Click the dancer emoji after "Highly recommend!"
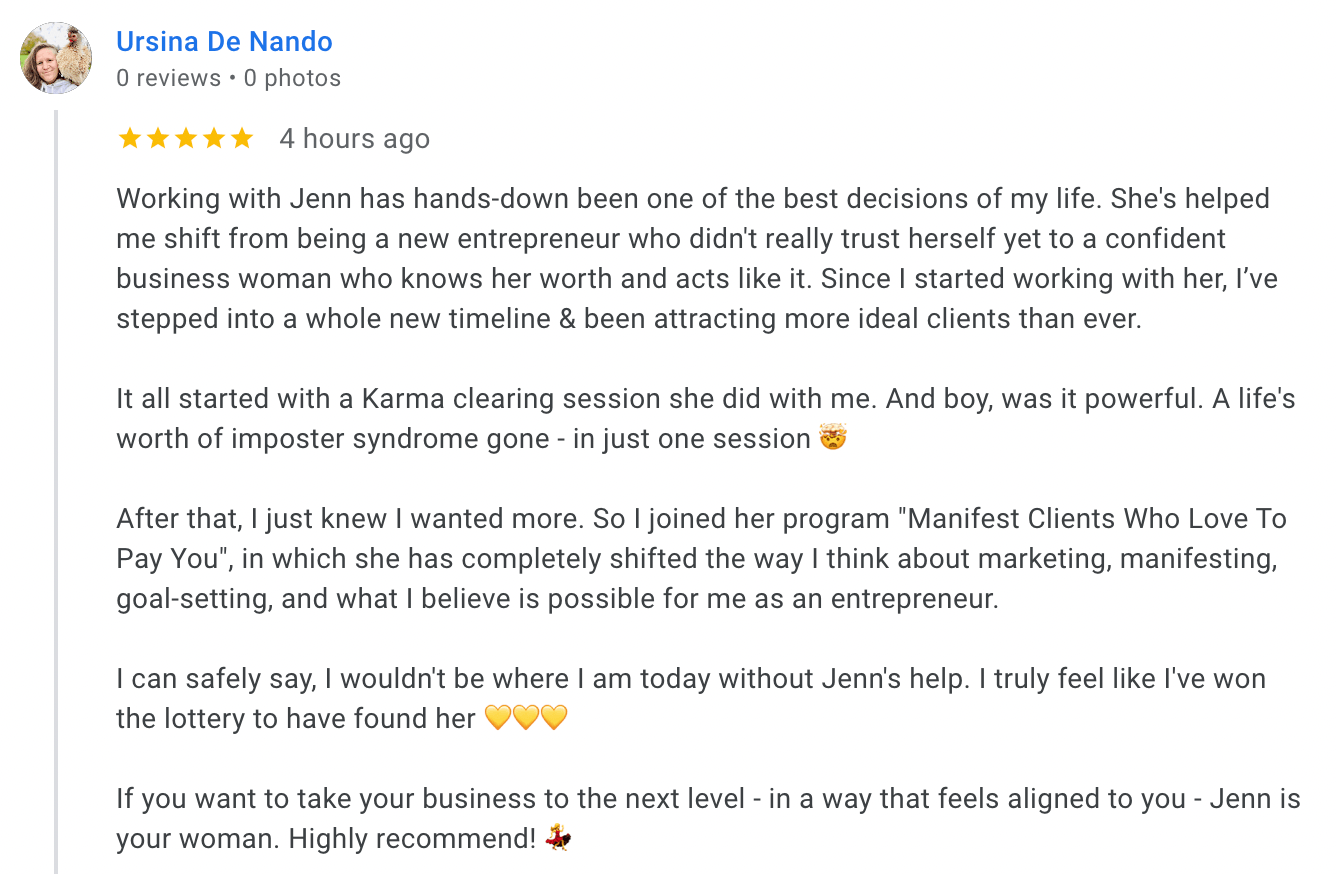The width and height of the screenshot is (1336, 874). pyautogui.click(x=558, y=838)
